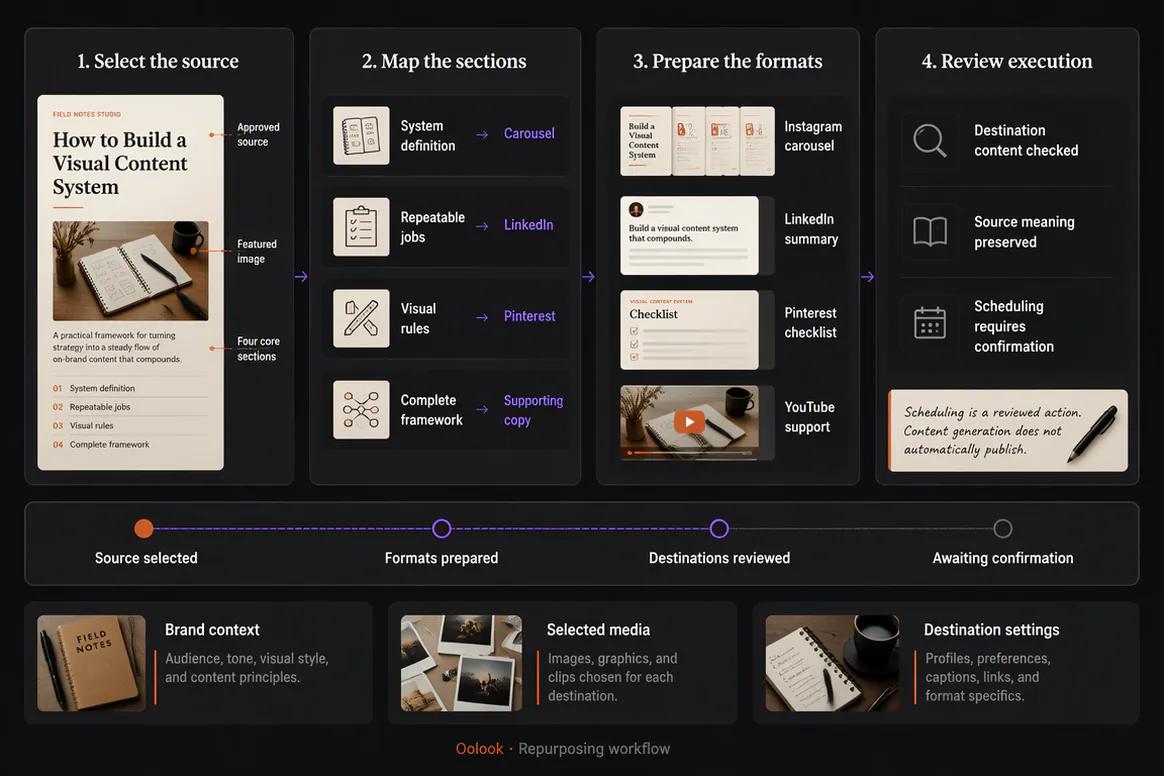Click the clipboard checklist Repeatable jobs icon

[361, 226]
